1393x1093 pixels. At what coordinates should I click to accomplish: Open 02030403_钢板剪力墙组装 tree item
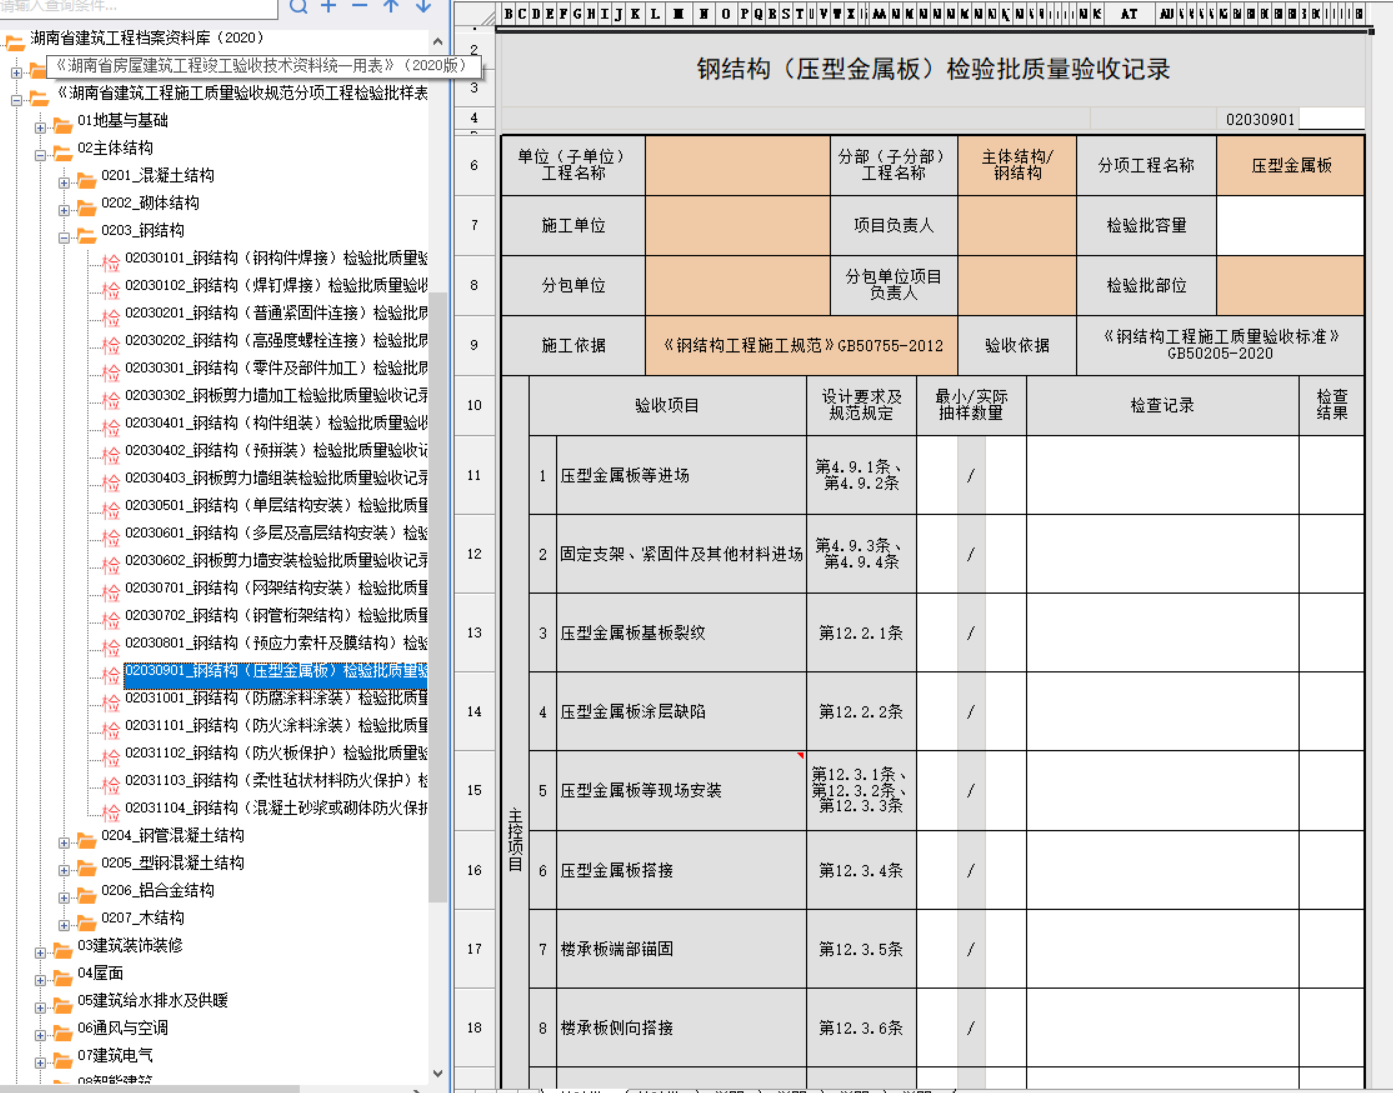click(276, 478)
